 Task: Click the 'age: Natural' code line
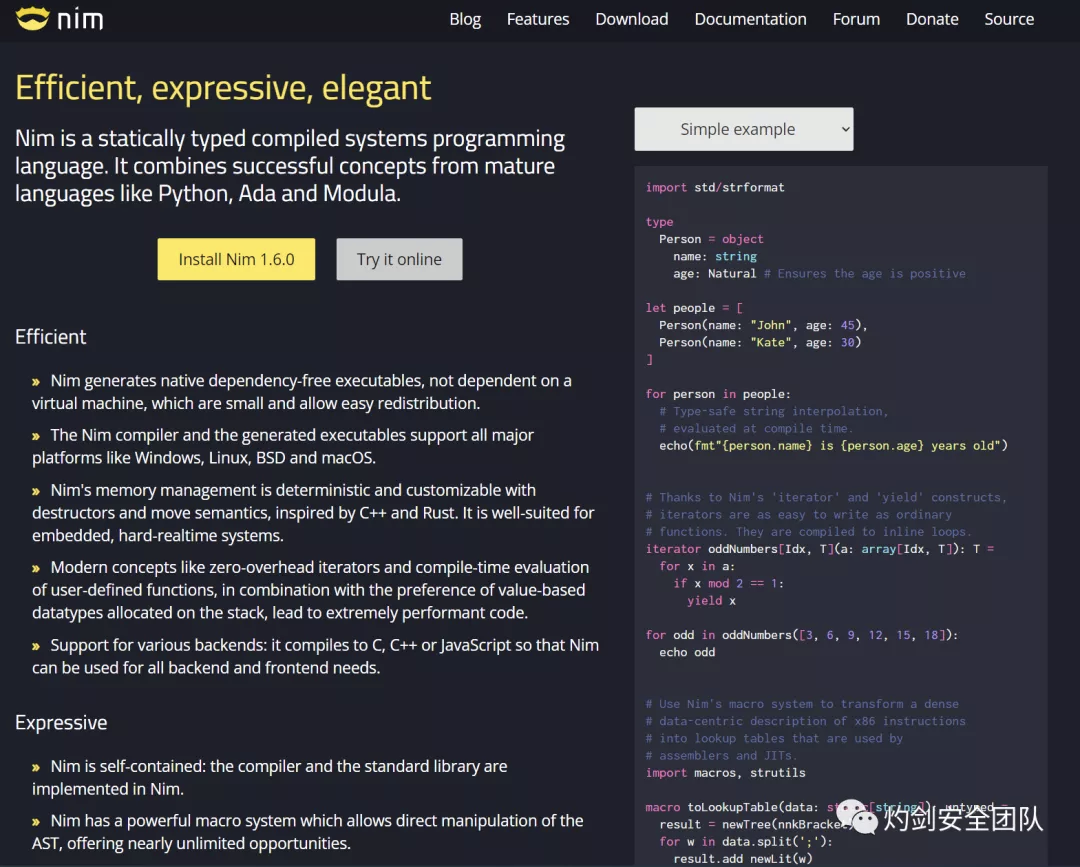point(819,273)
